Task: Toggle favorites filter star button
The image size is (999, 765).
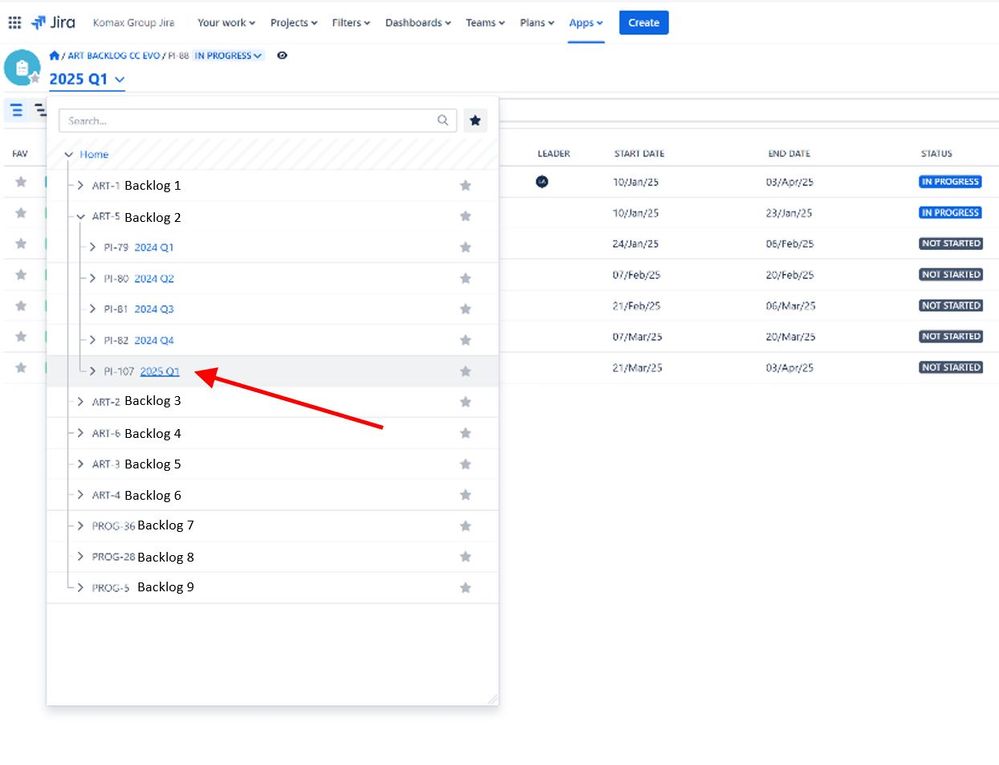Action: point(475,120)
